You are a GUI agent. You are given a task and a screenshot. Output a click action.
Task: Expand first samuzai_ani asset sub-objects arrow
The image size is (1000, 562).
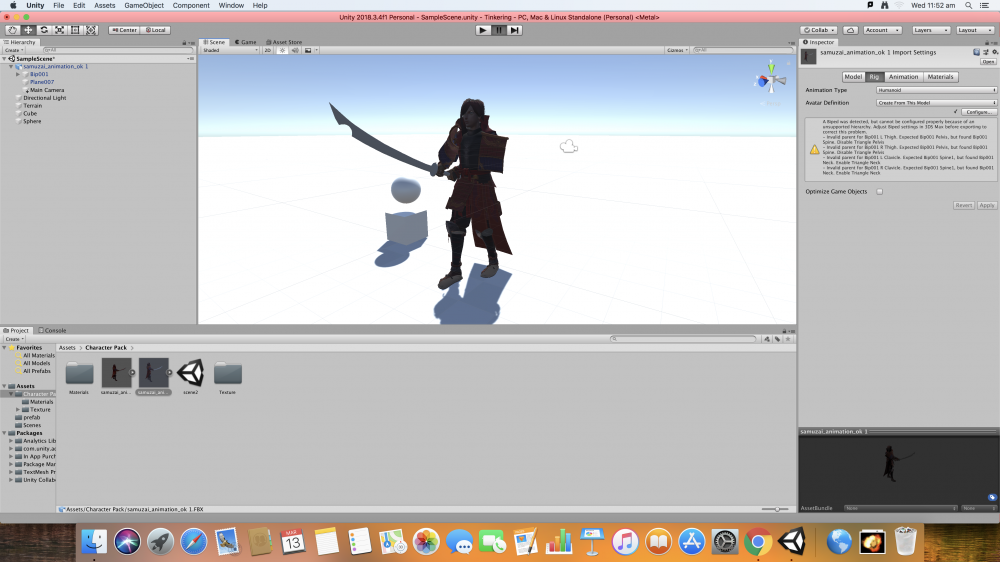point(133,373)
